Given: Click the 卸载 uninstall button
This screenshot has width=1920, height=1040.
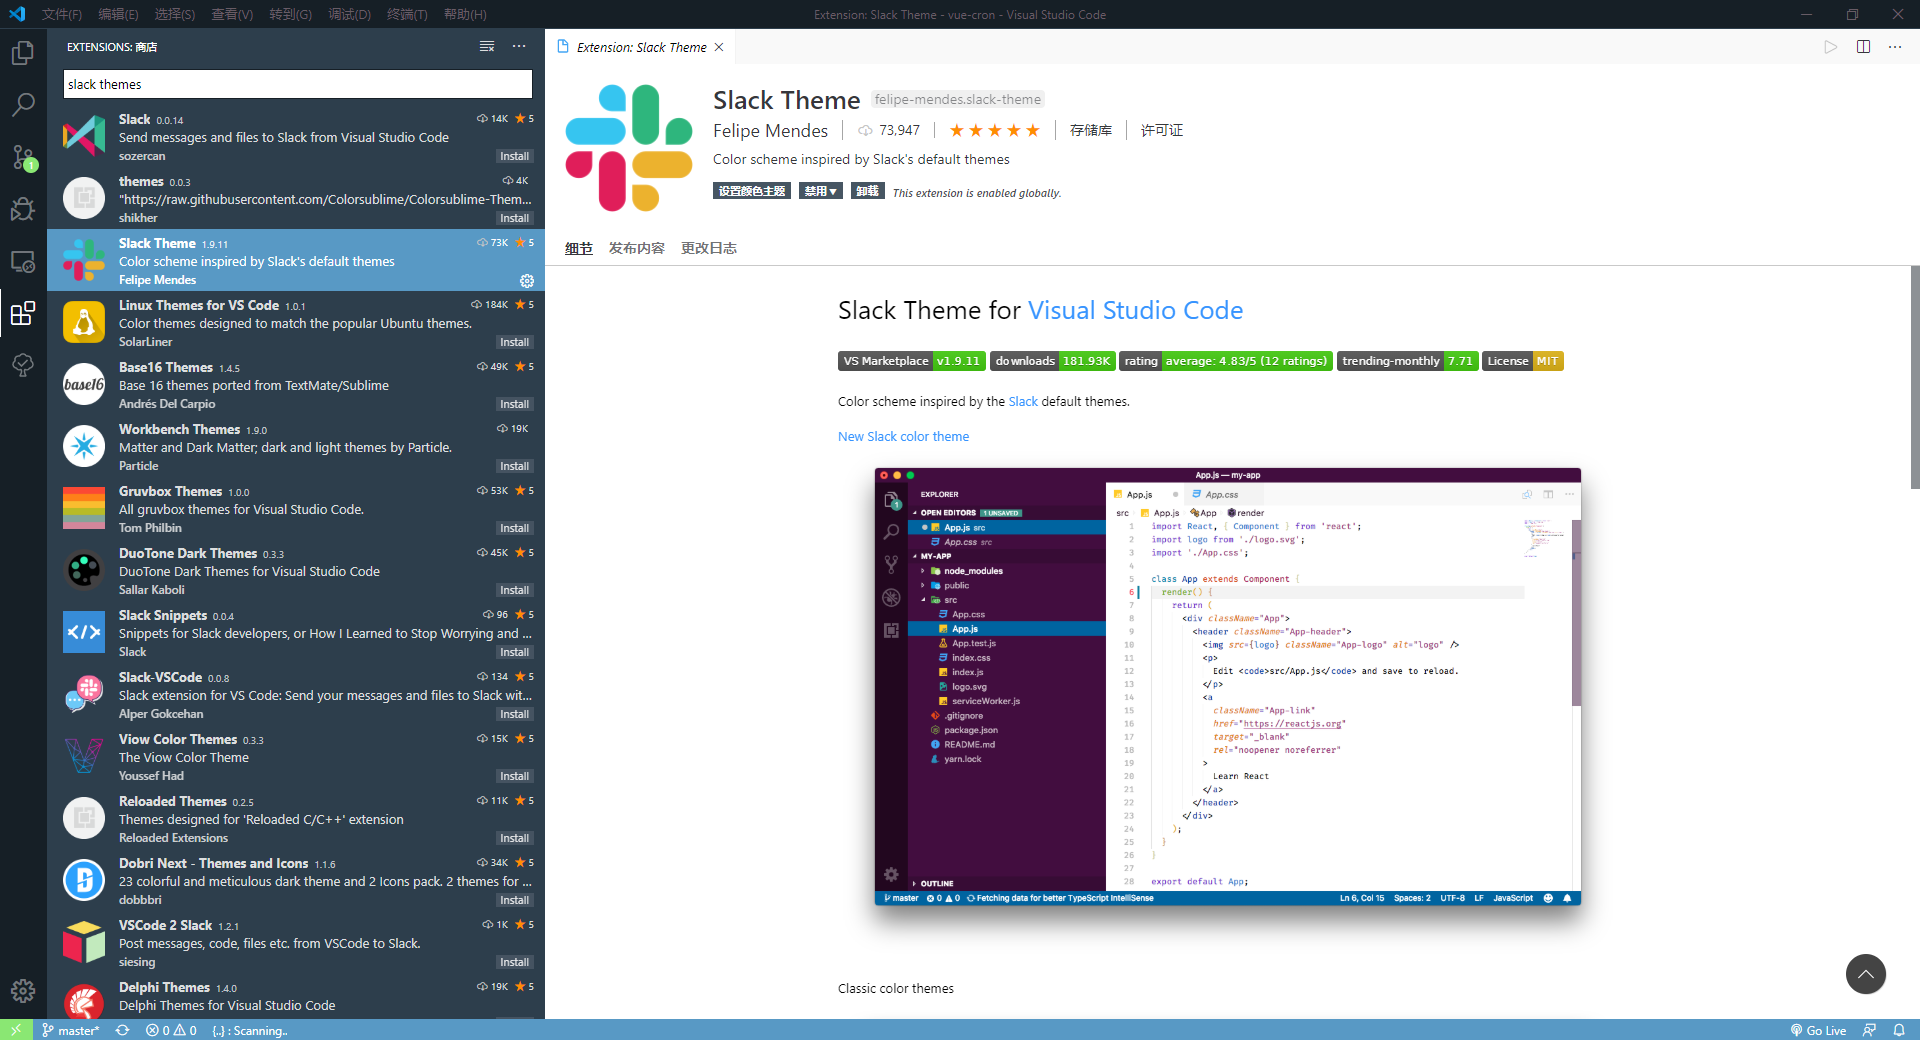Looking at the screenshot, I should 867,191.
